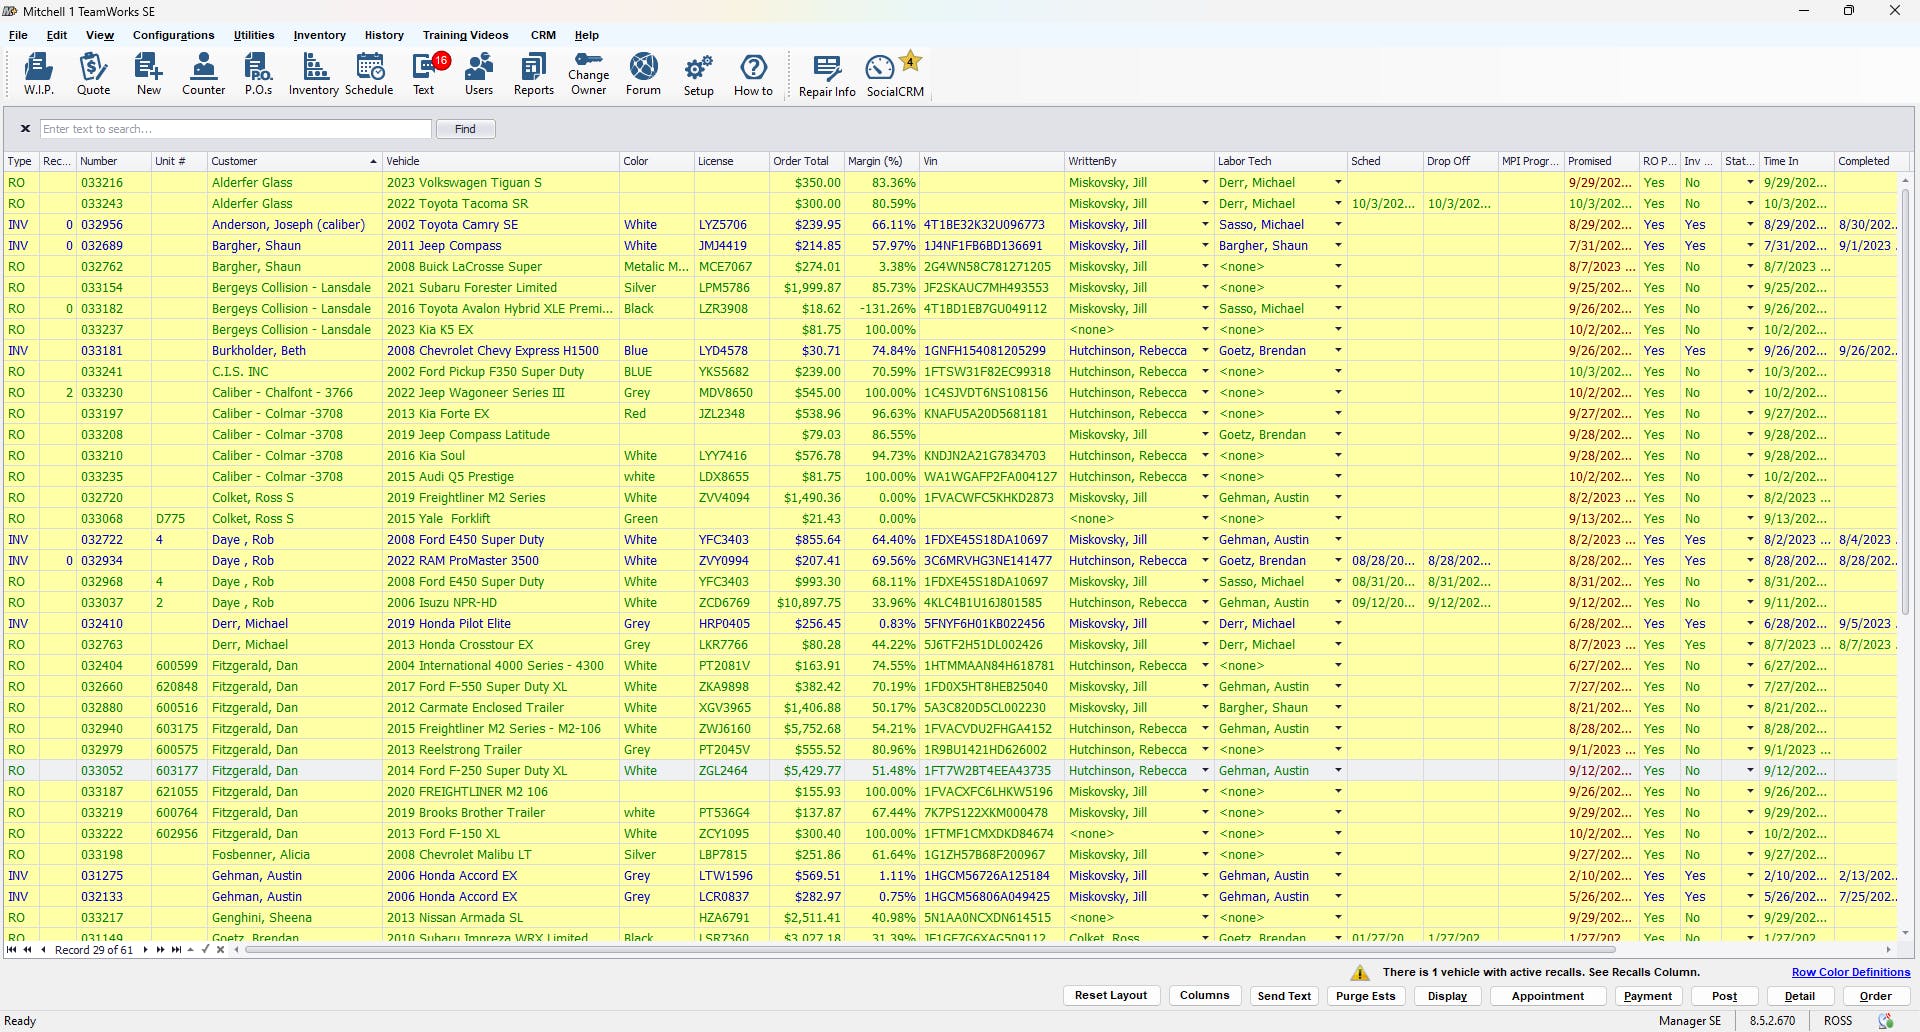Open the Training Videos menu

pyautogui.click(x=466, y=35)
